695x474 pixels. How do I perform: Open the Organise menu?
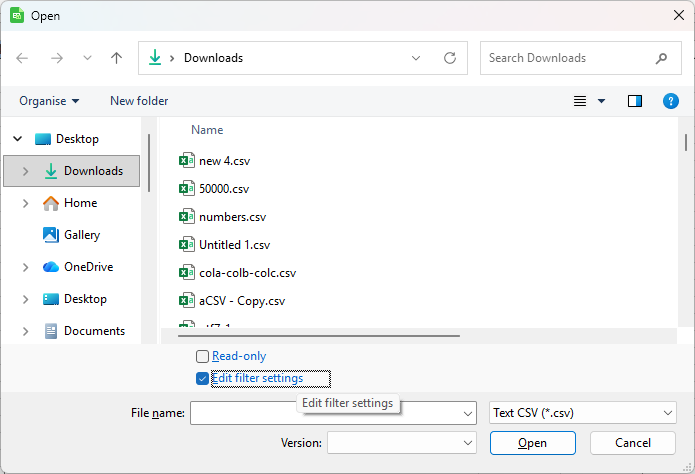coord(49,101)
